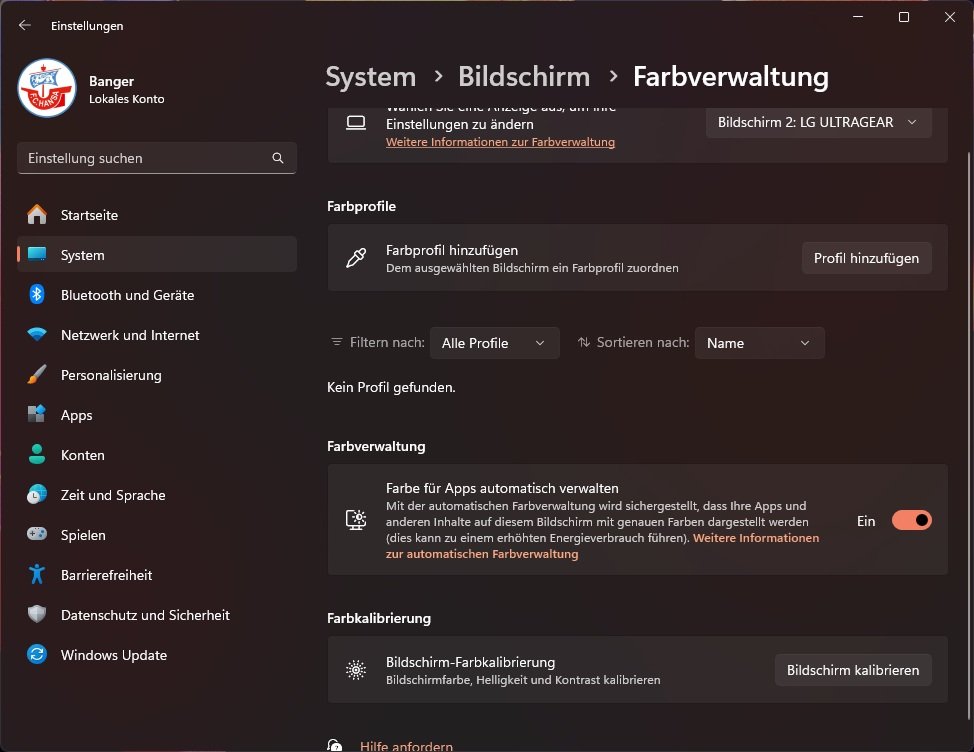Click the back arrow at top left
Image resolution: width=974 pixels, height=752 pixels.
24,25
